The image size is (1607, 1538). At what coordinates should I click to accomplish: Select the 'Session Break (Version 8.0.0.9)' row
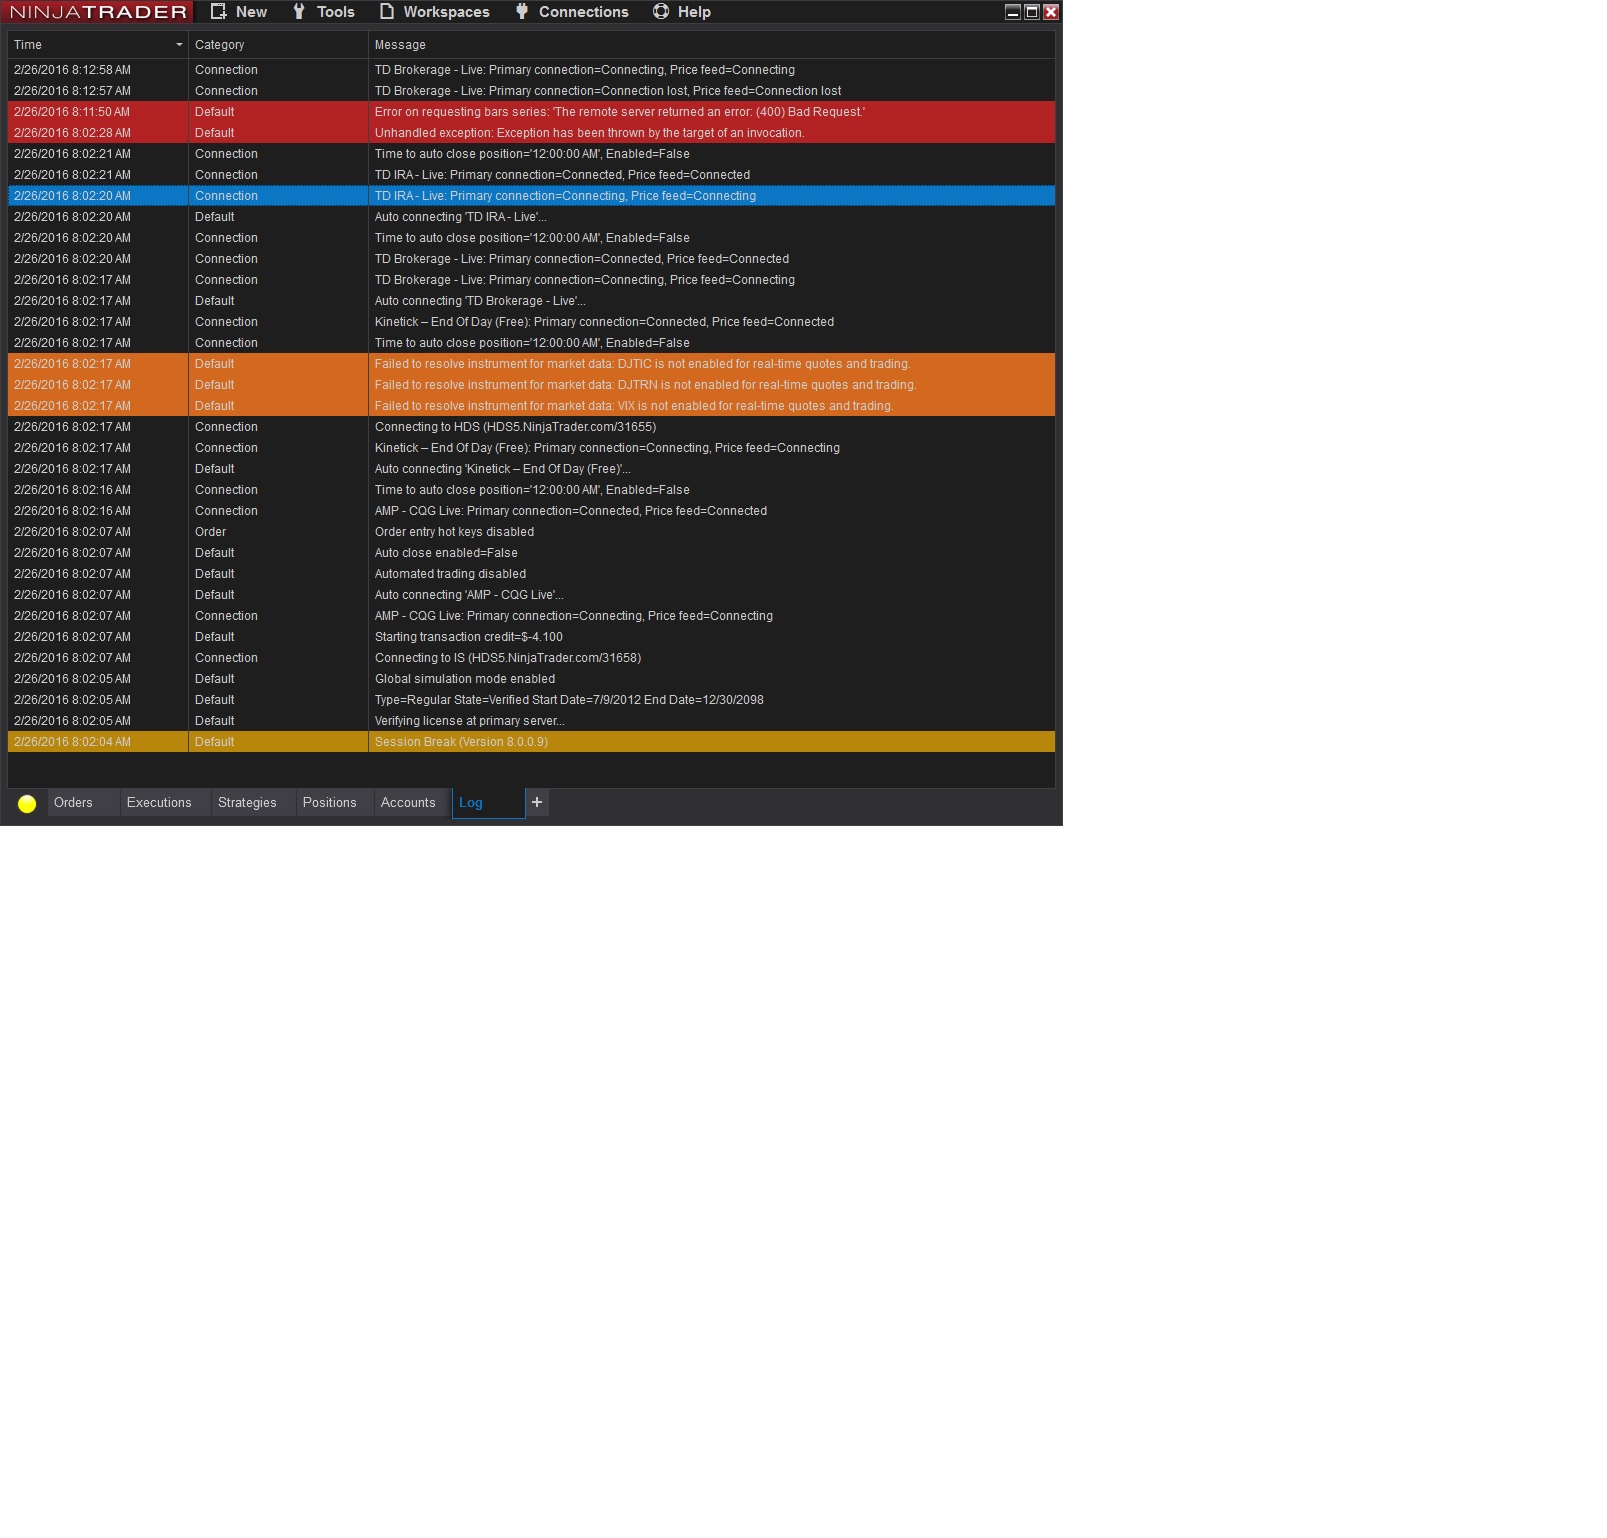click(x=531, y=742)
